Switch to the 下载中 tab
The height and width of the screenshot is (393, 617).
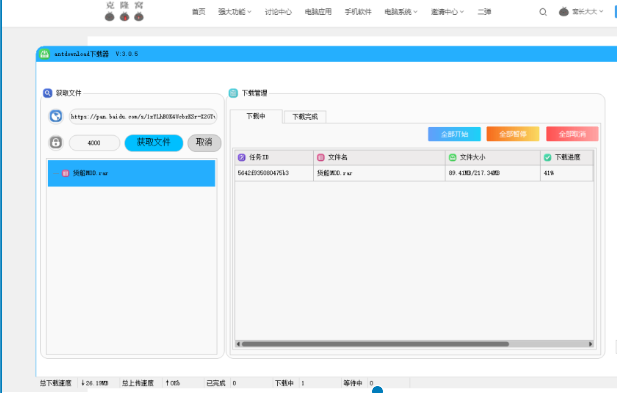point(256,116)
